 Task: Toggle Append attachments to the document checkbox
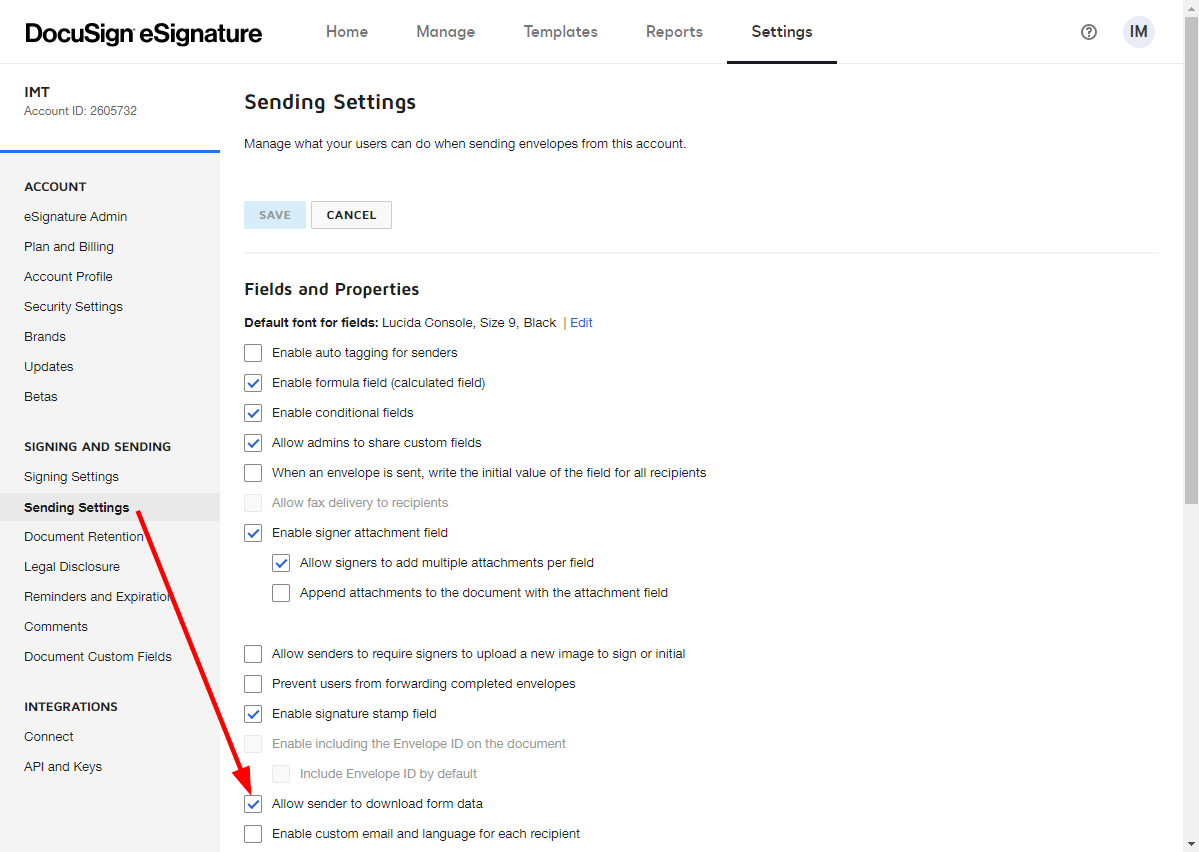click(281, 593)
